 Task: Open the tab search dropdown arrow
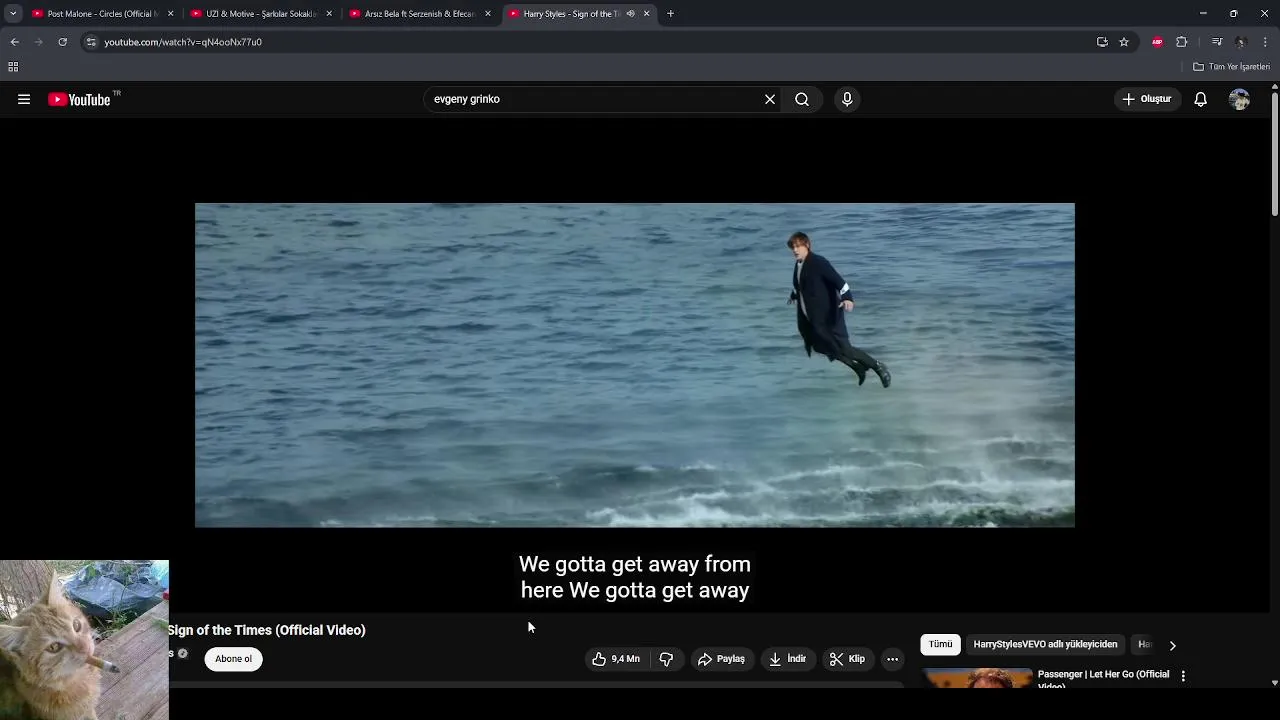click(13, 14)
